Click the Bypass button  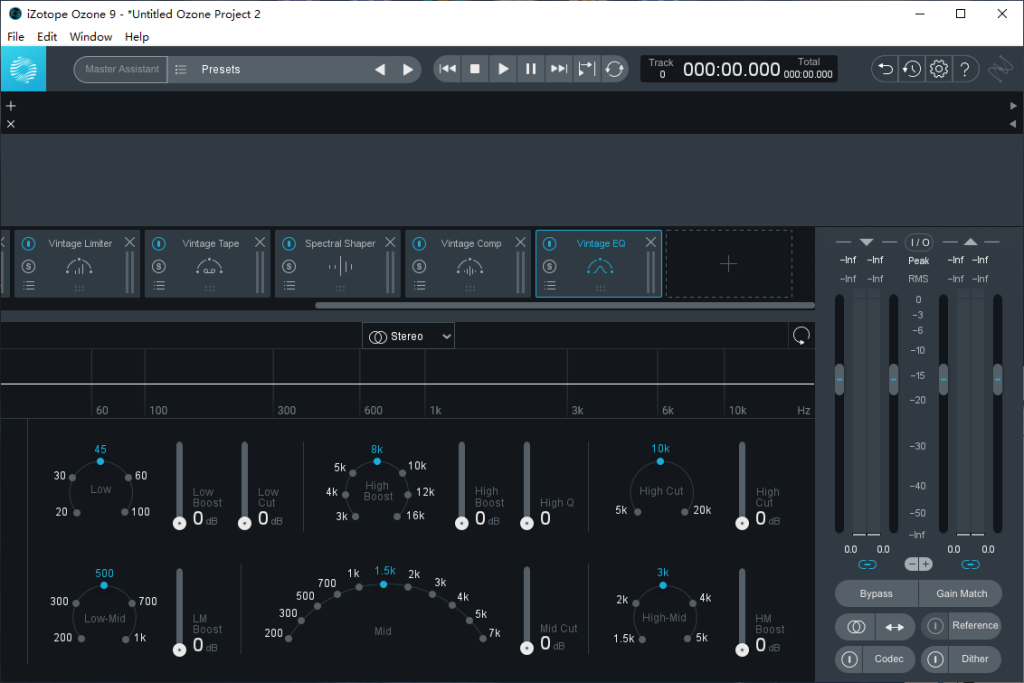pyautogui.click(x=876, y=594)
